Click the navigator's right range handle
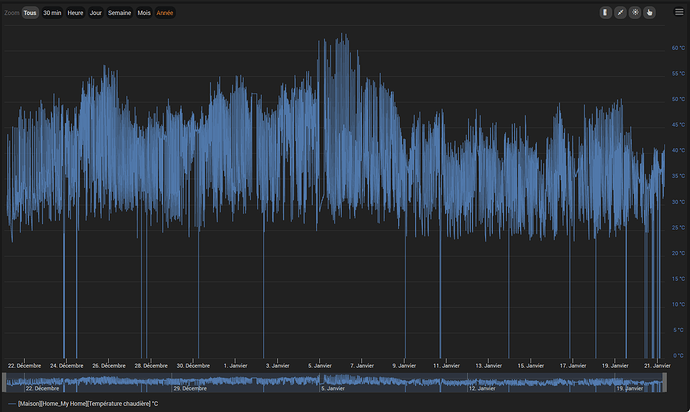 [664, 382]
